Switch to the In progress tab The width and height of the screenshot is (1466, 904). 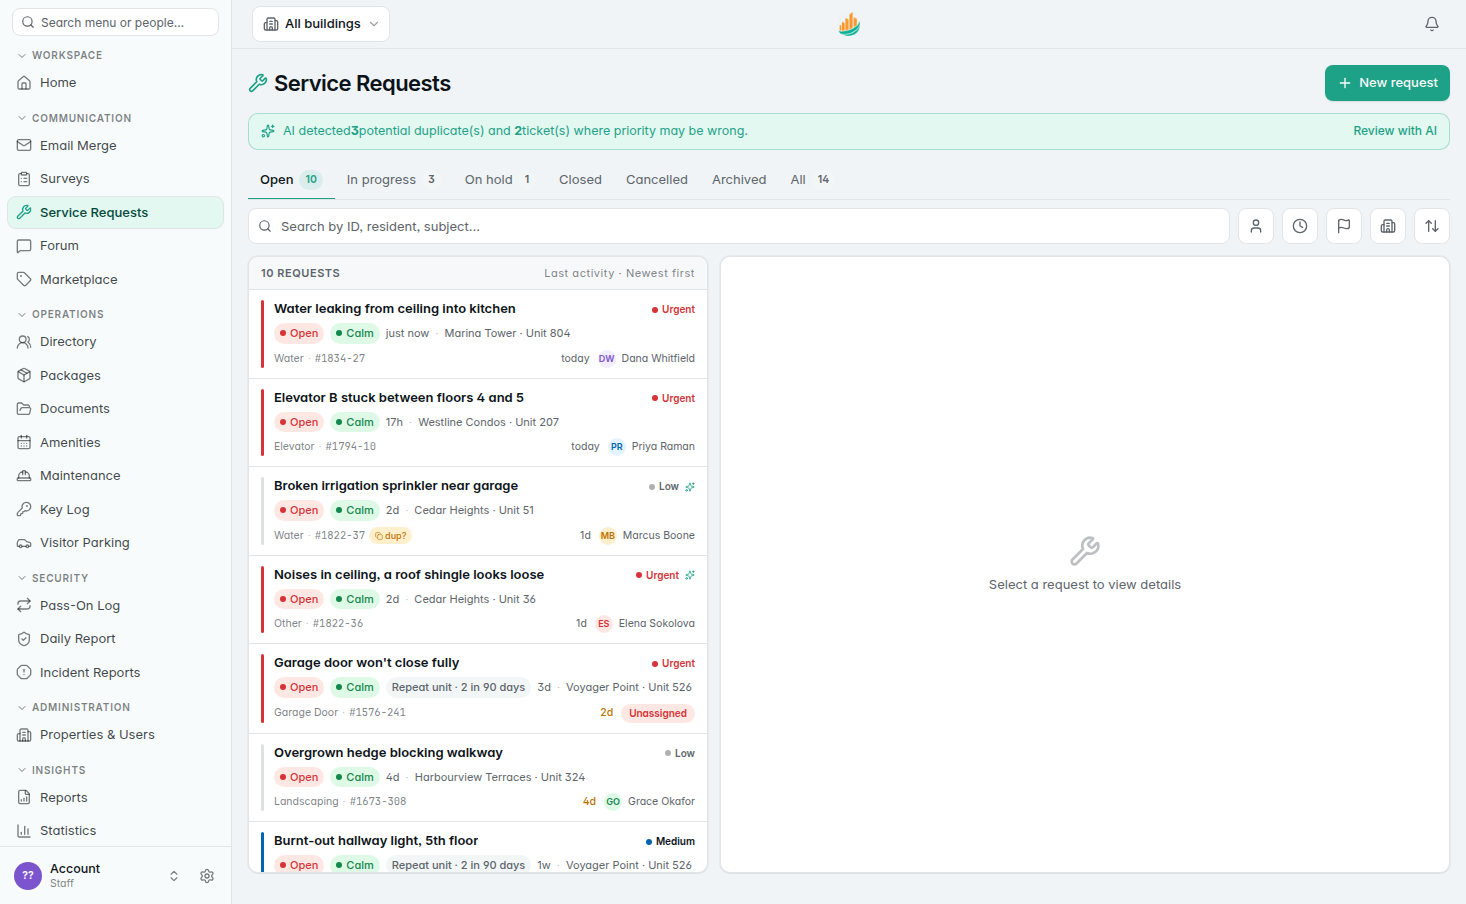(x=391, y=180)
